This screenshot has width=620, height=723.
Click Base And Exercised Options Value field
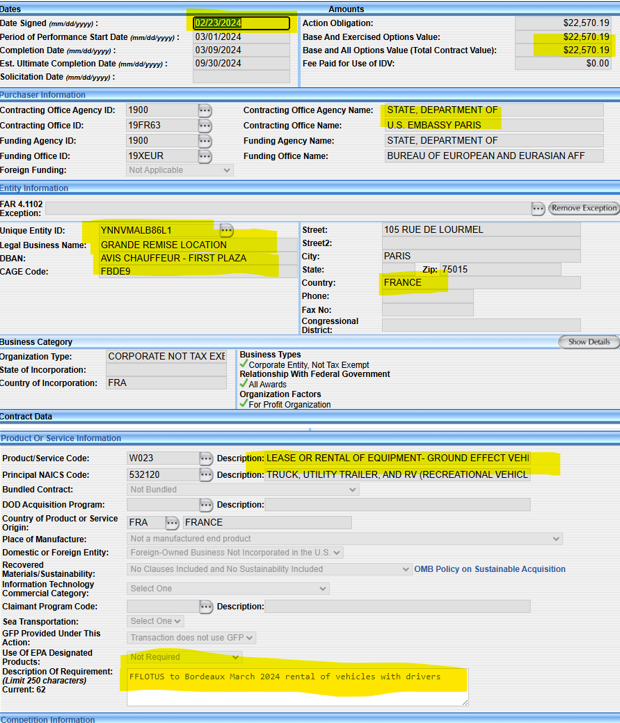(x=563, y=37)
